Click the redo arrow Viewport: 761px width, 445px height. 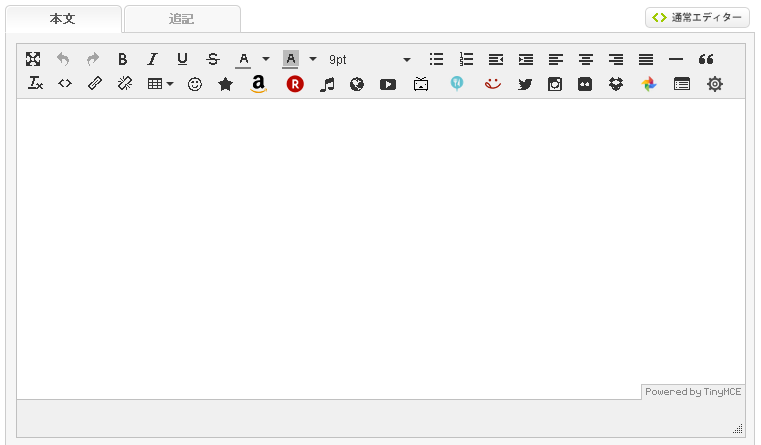tap(93, 59)
